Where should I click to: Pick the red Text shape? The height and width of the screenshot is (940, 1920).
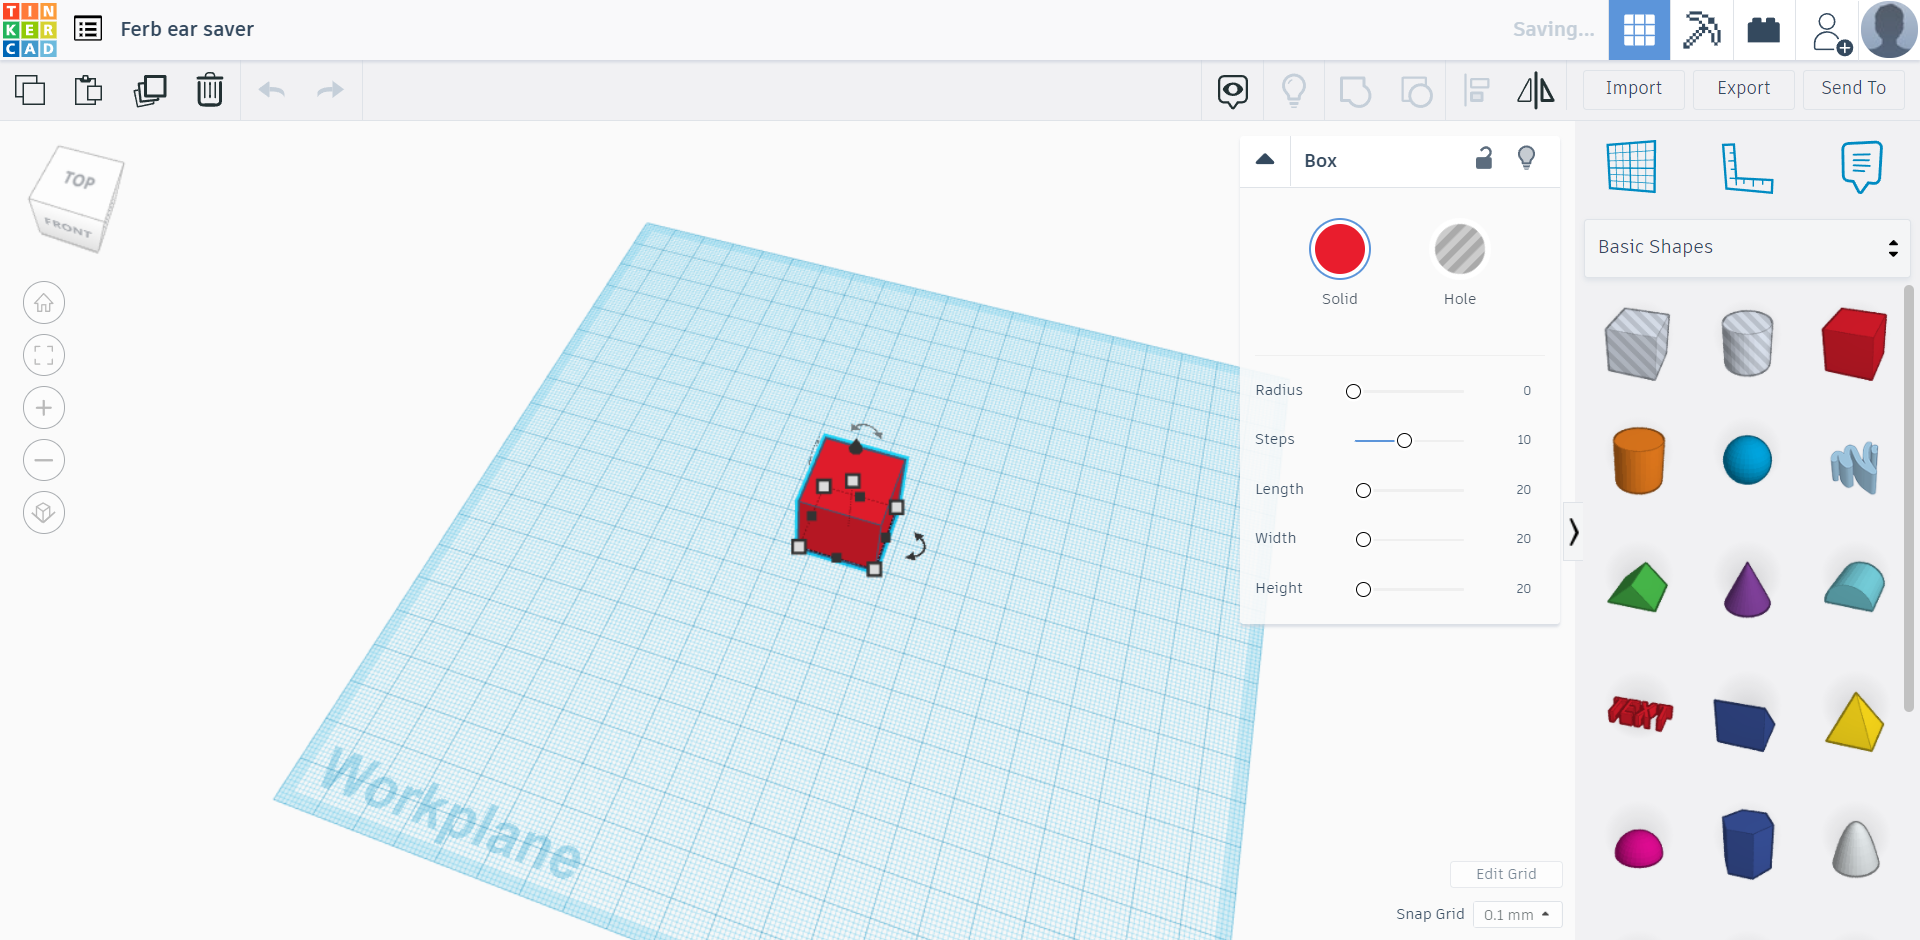pyautogui.click(x=1640, y=714)
